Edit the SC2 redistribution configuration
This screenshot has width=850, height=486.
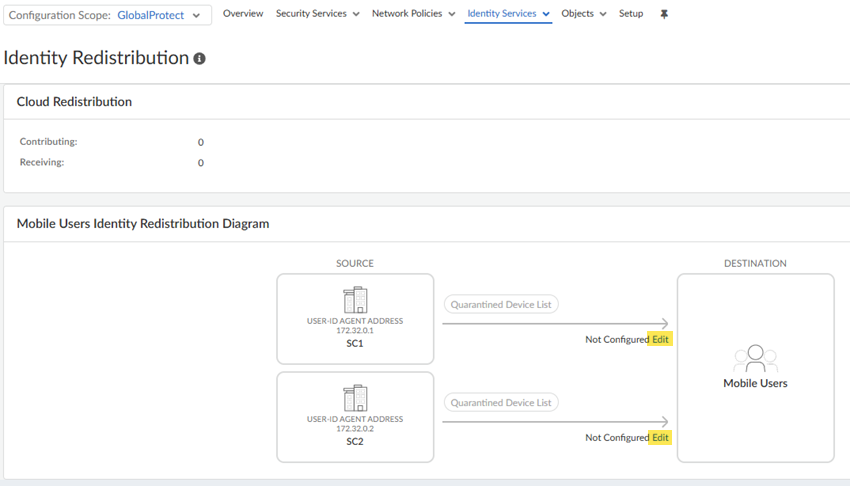click(x=661, y=438)
